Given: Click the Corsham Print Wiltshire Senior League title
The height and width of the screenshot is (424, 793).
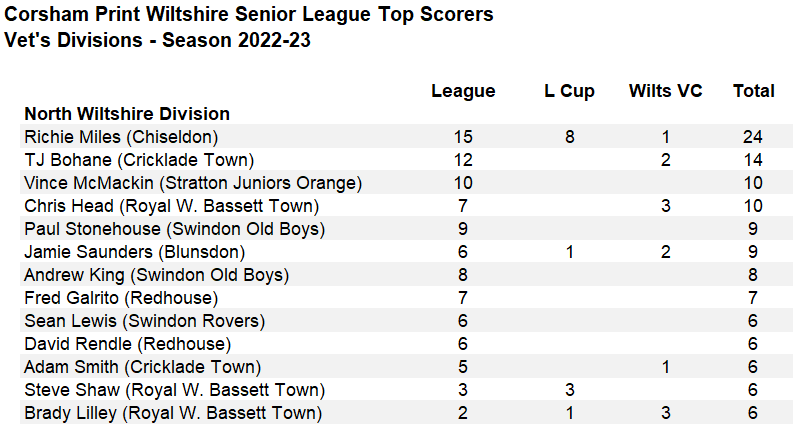Looking at the screenshot, I should point(249,16).
